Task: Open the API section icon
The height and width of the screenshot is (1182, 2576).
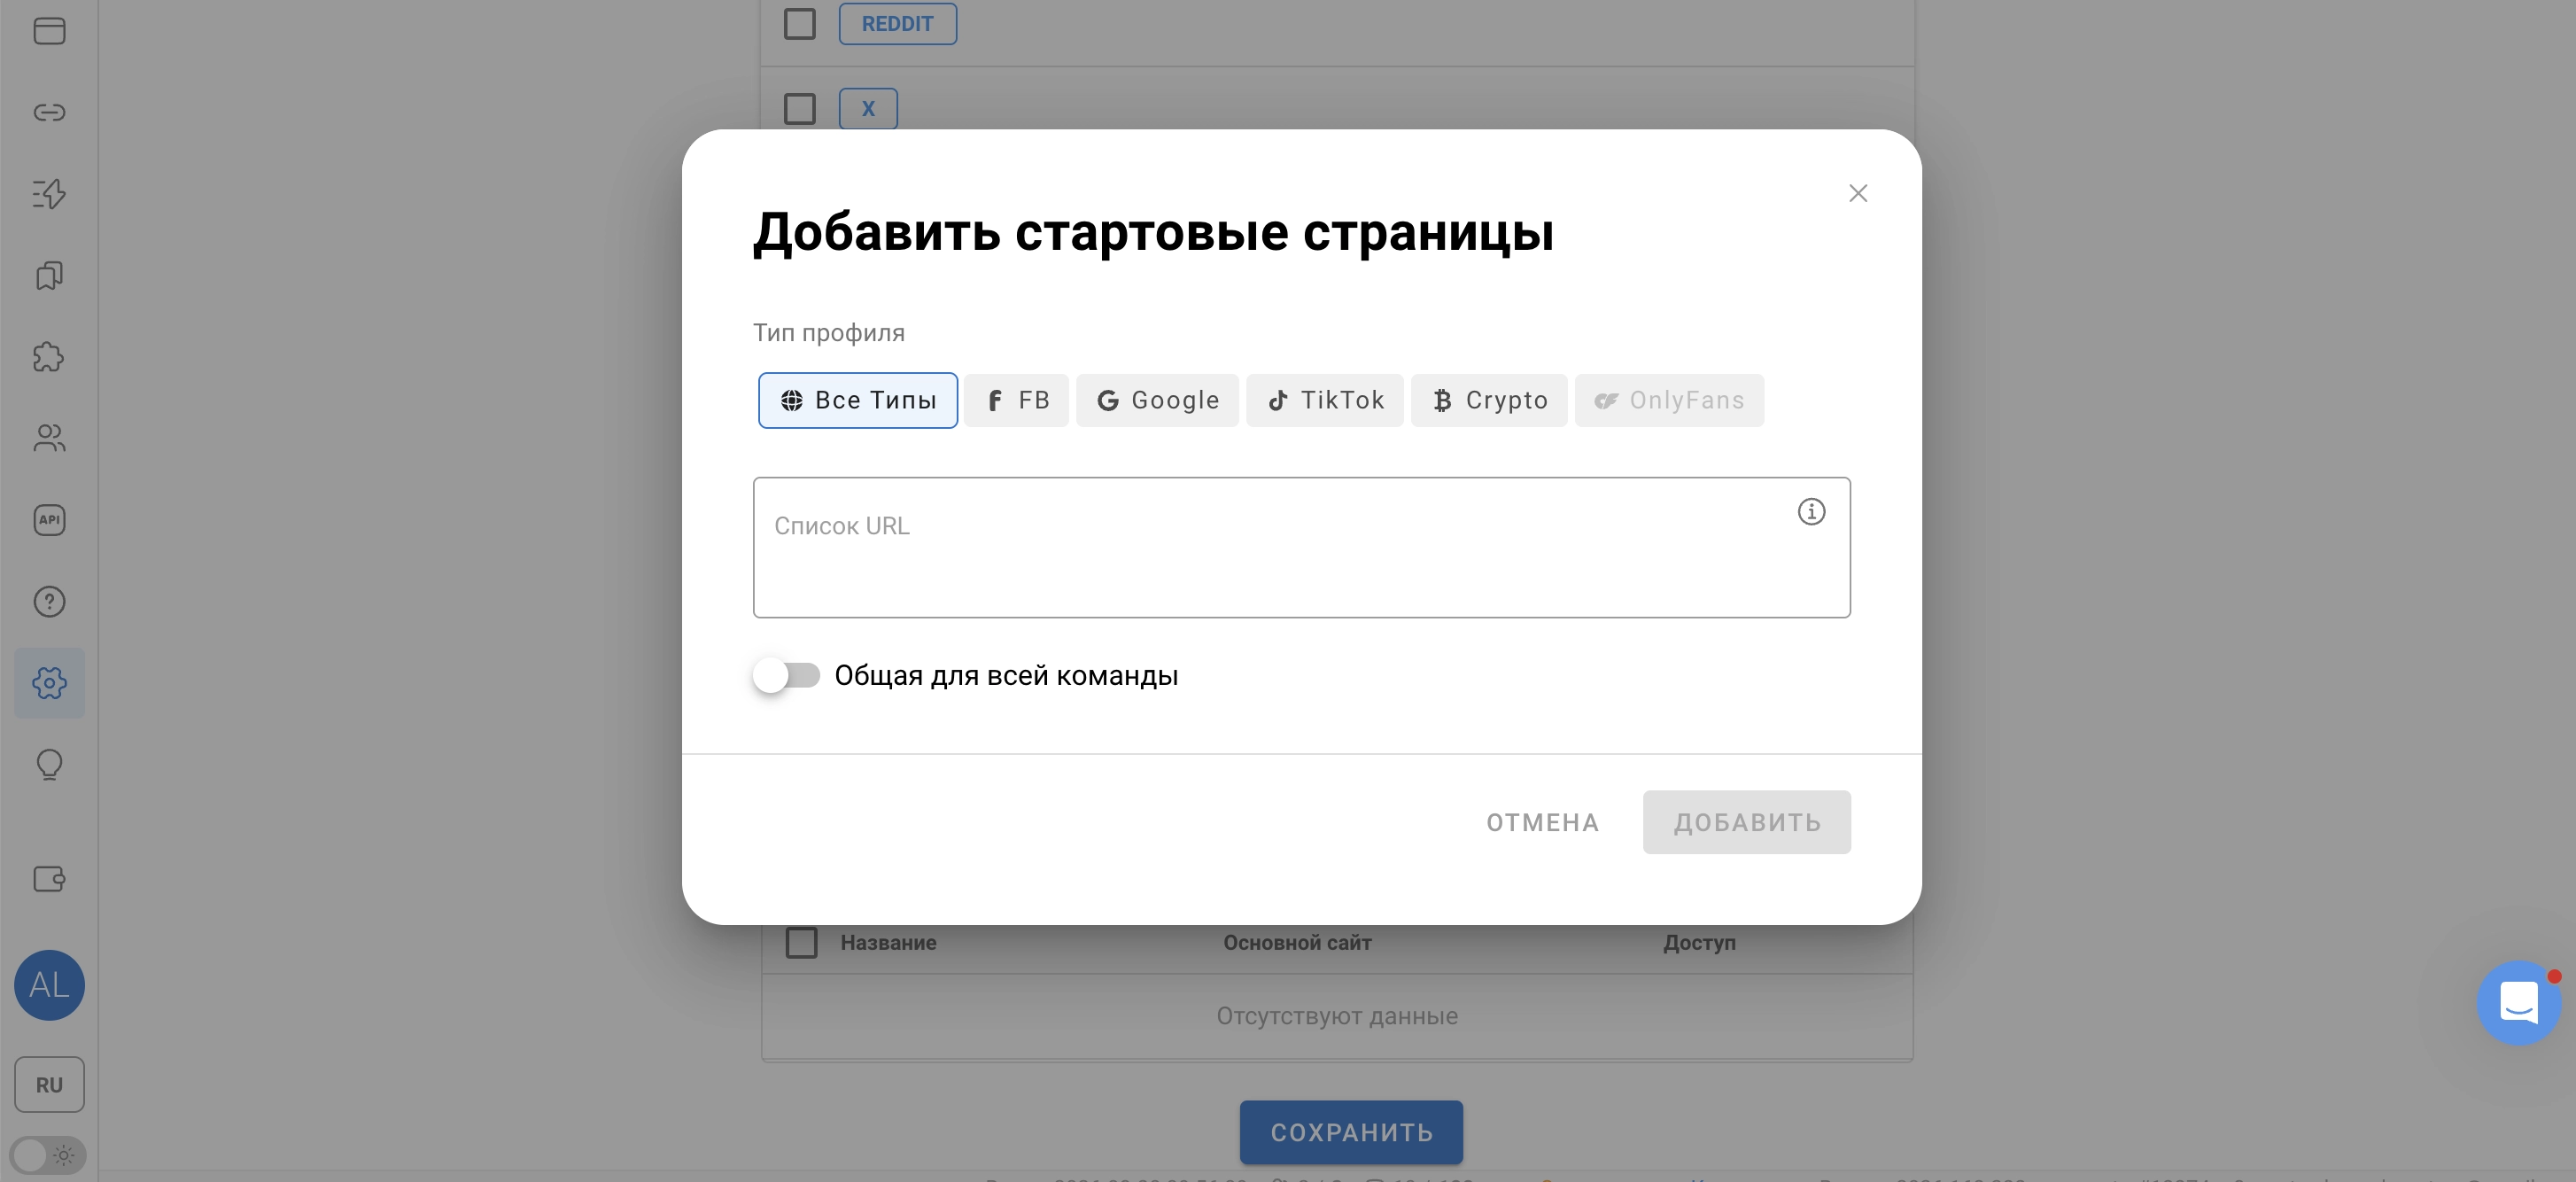Action: point(49,520)
